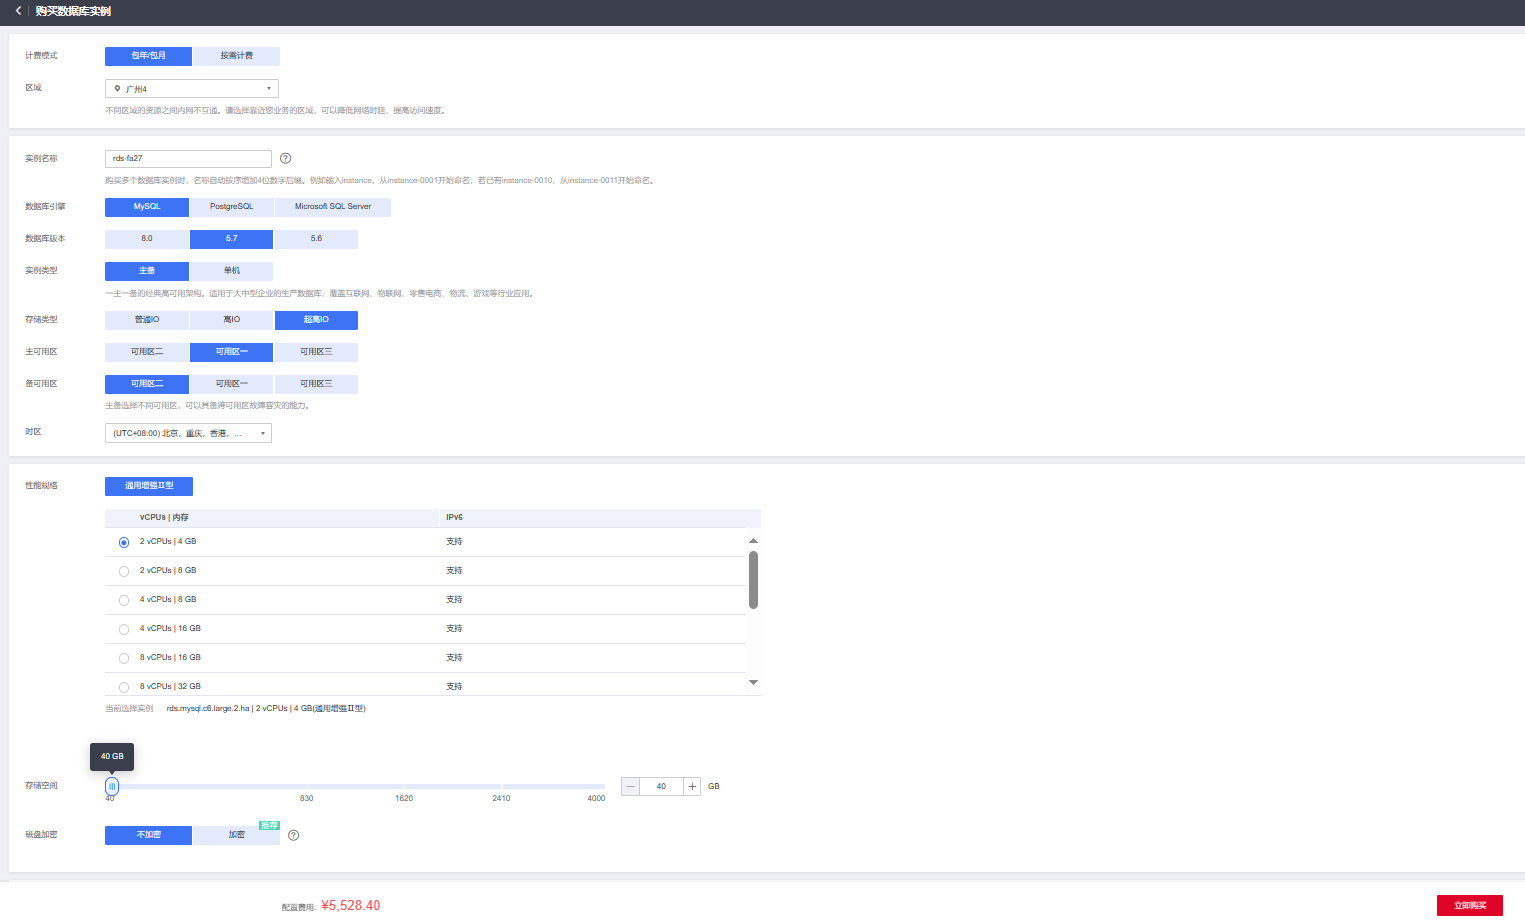
Task: Select PostgreSQL as the database engine
Action: point(231,207)
